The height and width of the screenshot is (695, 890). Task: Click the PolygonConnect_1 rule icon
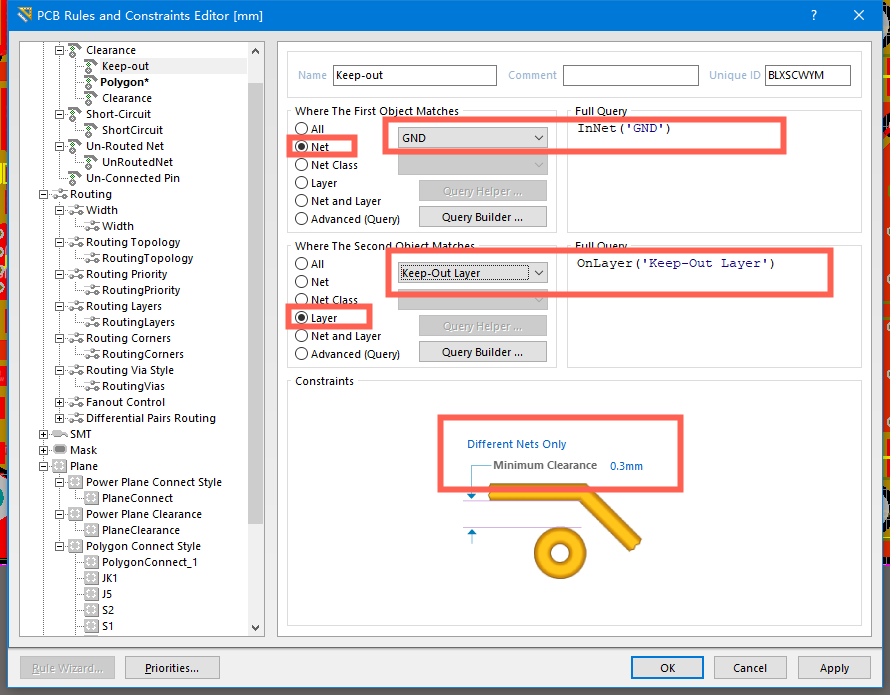pos(91,562)
